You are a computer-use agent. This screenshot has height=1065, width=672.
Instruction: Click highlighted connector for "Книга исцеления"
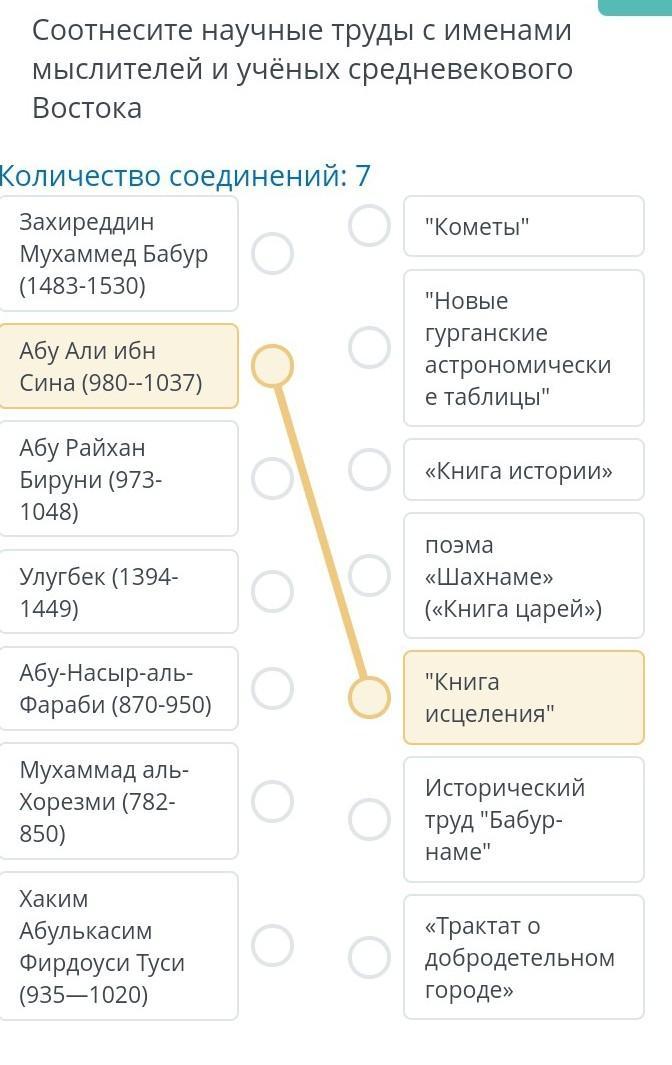coord(370,698)
